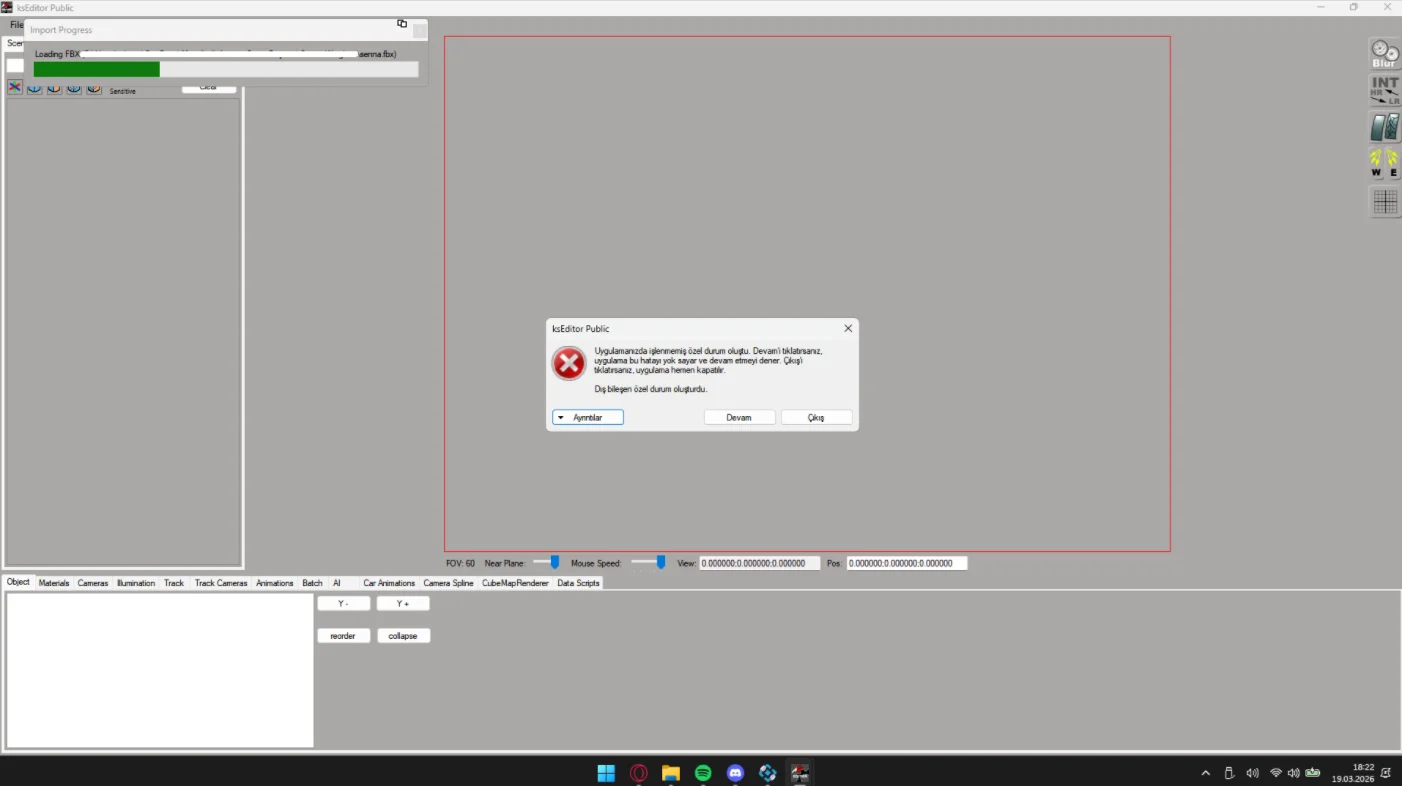Open the notification center icon

1386,773
